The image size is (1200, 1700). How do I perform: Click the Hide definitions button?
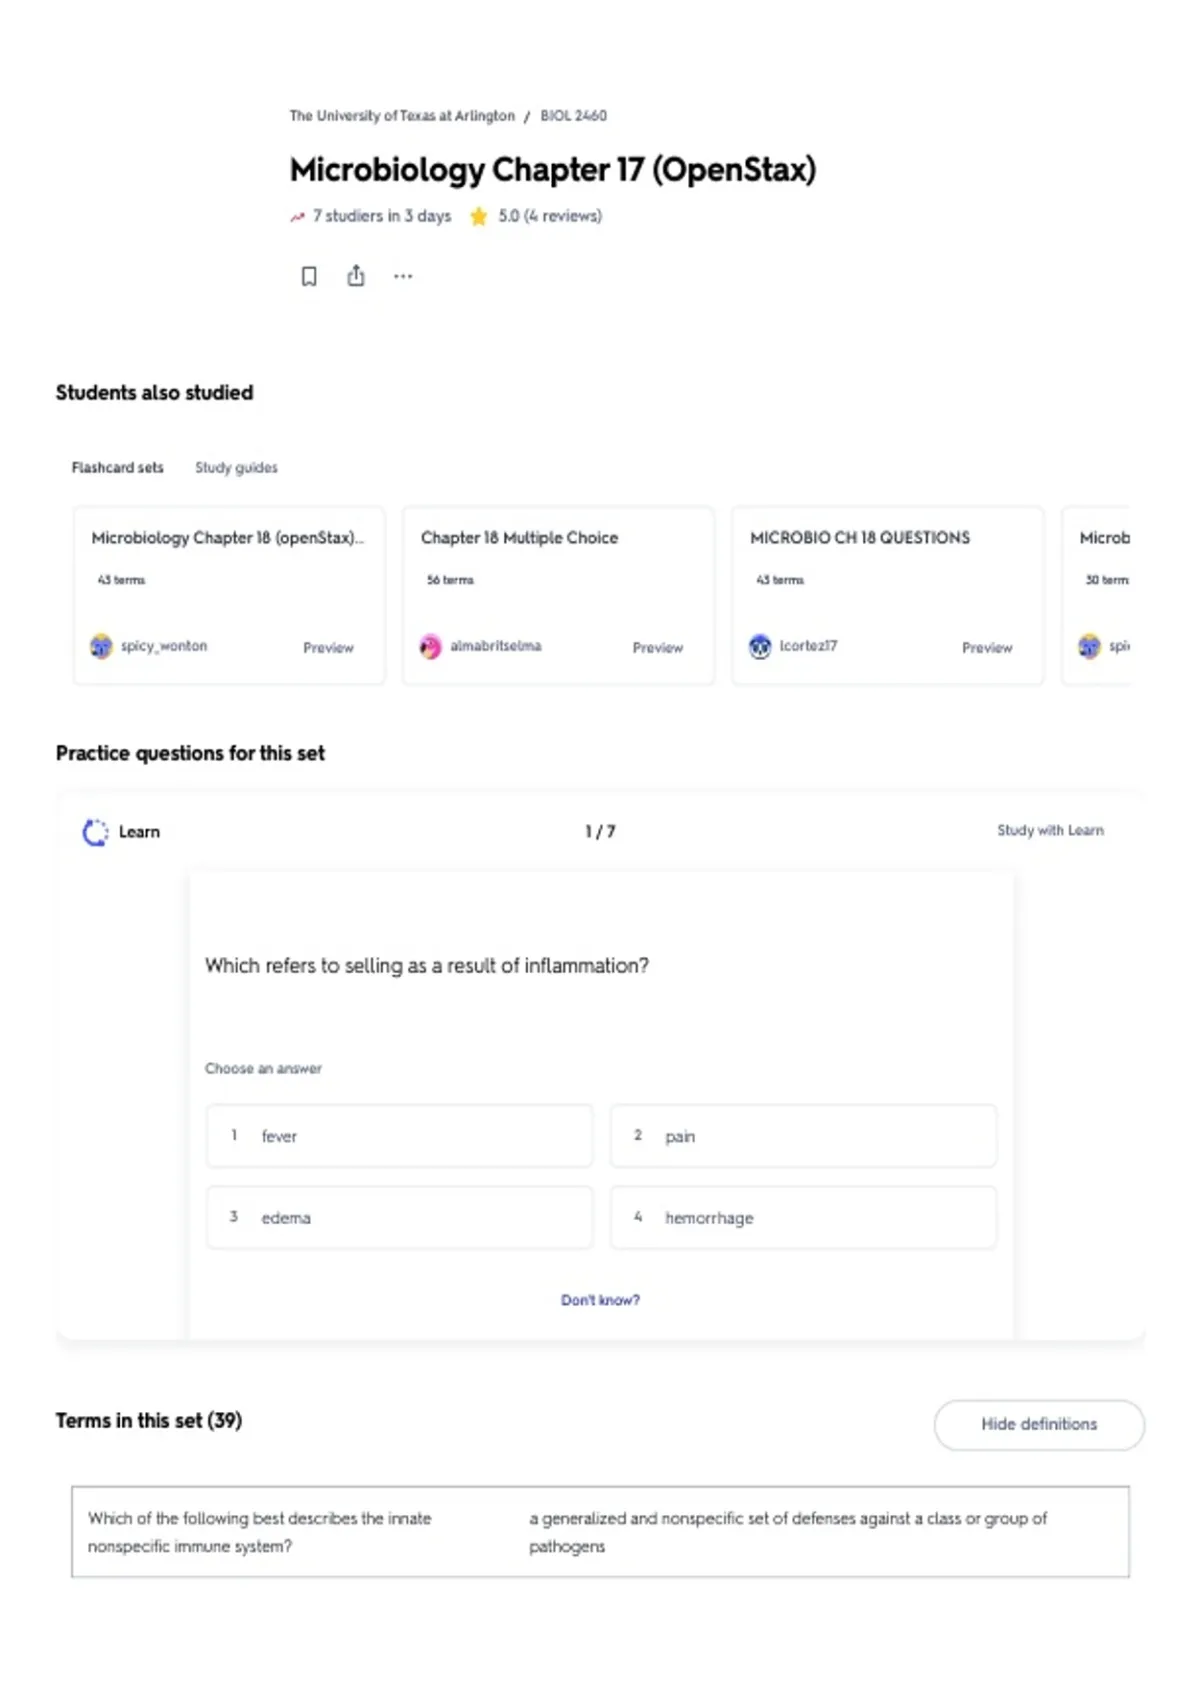[1039, 1424]
